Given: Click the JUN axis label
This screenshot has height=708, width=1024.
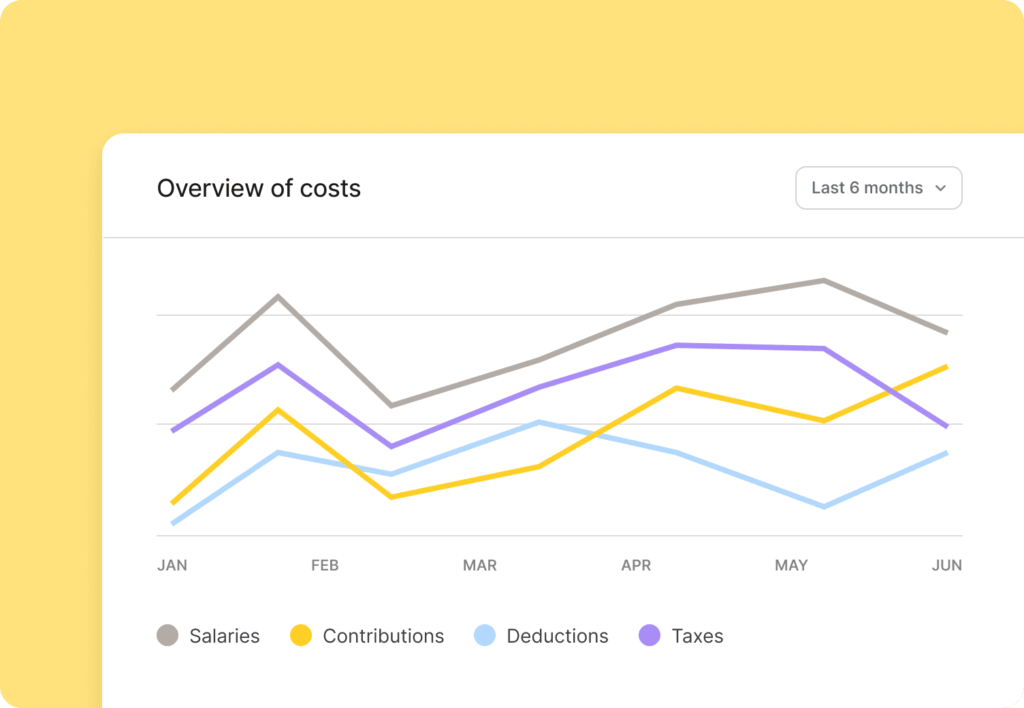Looking at the screenshot, I should [946, 566].
